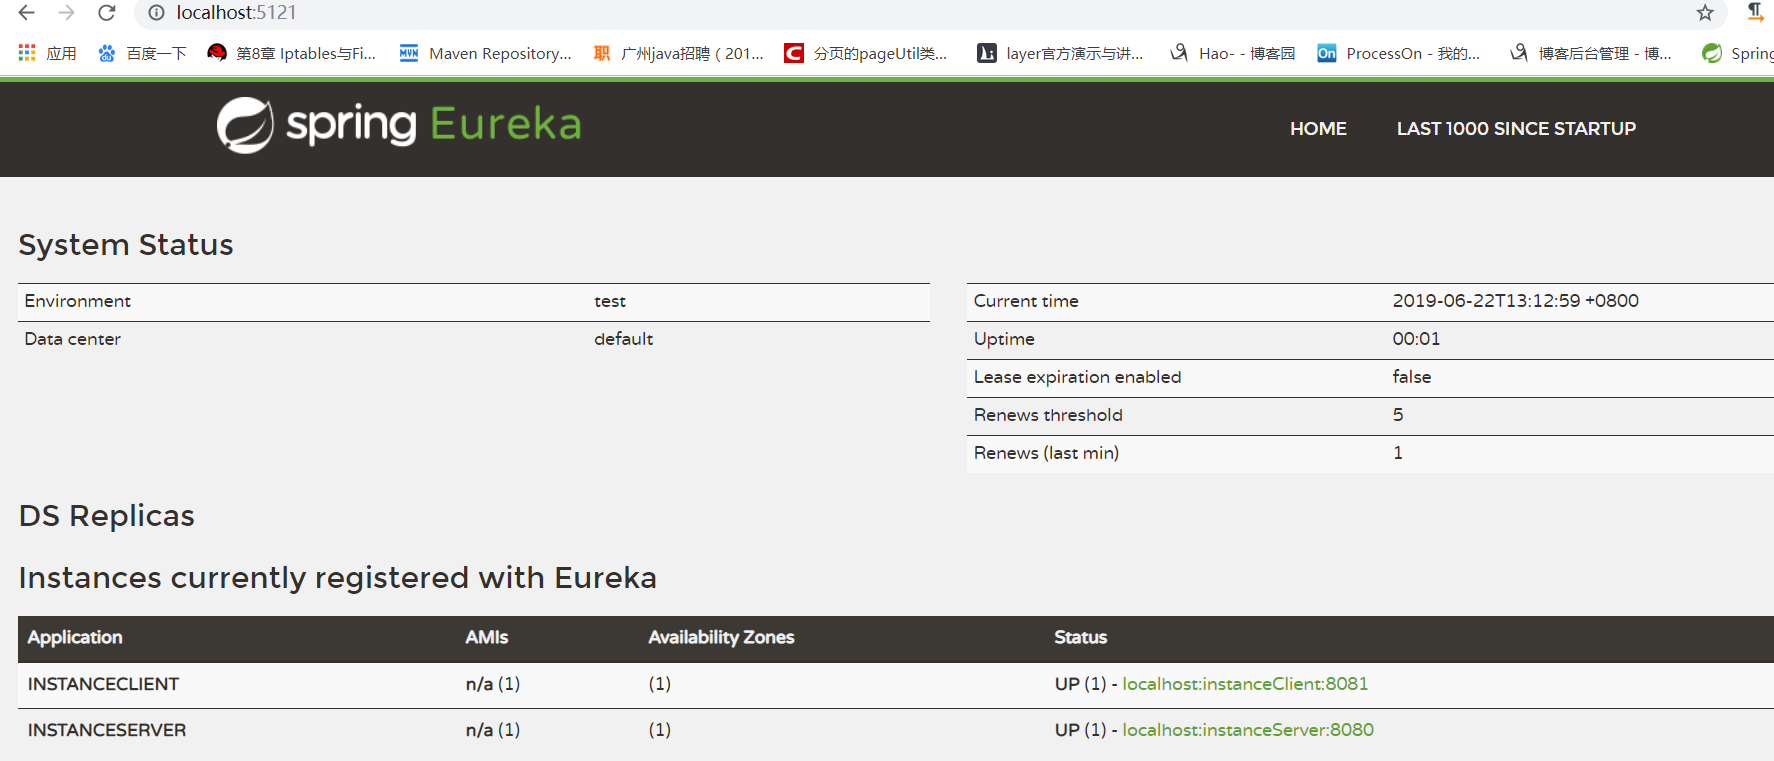Image resolution: width=1774 pixels, height=761 pixels.
Task: Click the site info icon in address bar
Action: pyautogui.click(x=156, y=13)
